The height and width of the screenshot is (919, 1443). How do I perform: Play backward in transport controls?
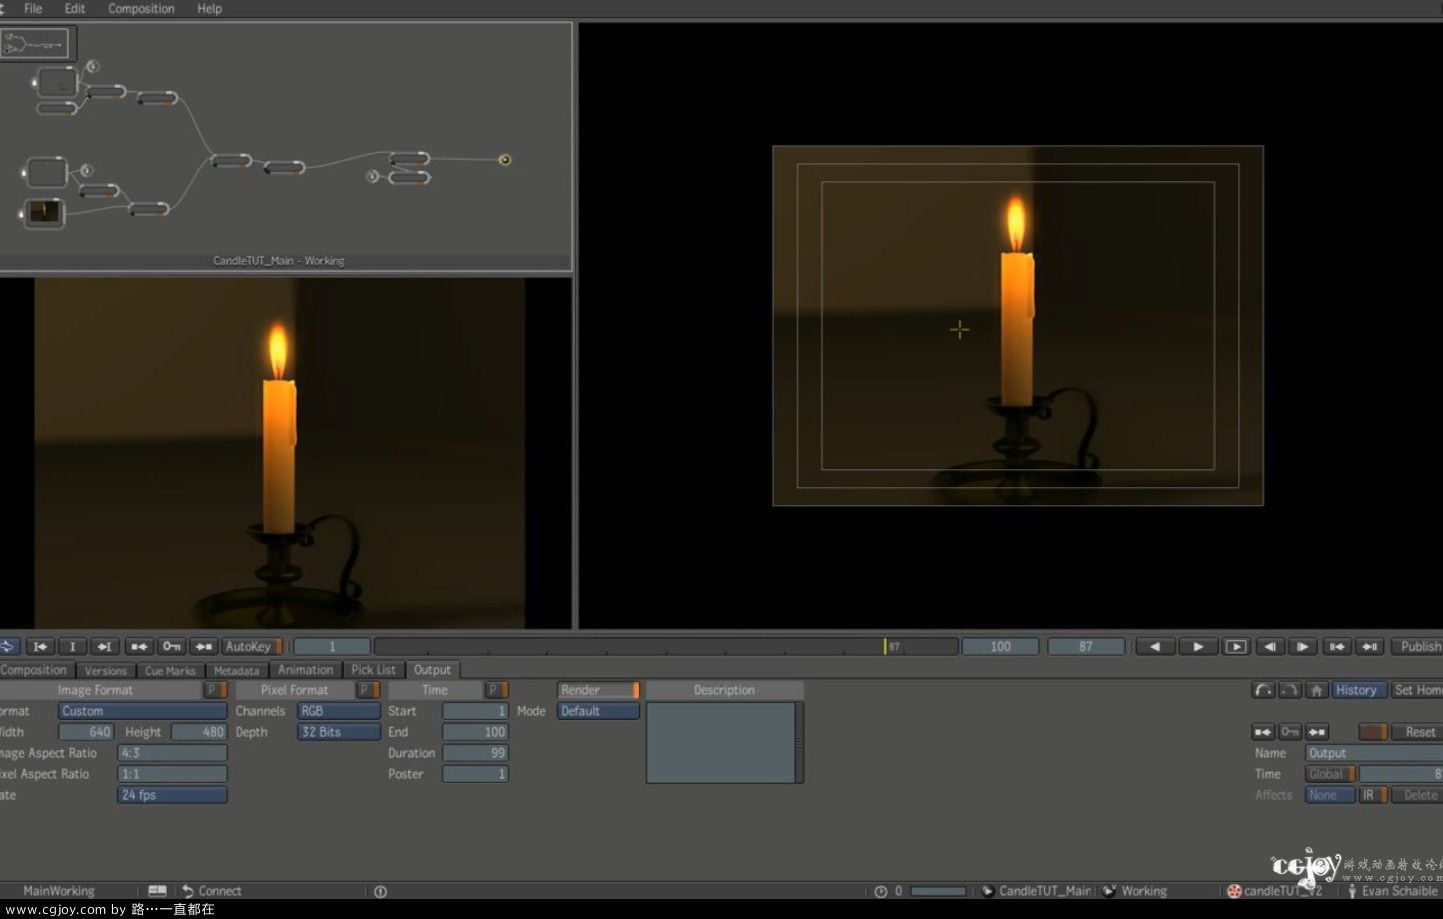1155,647
